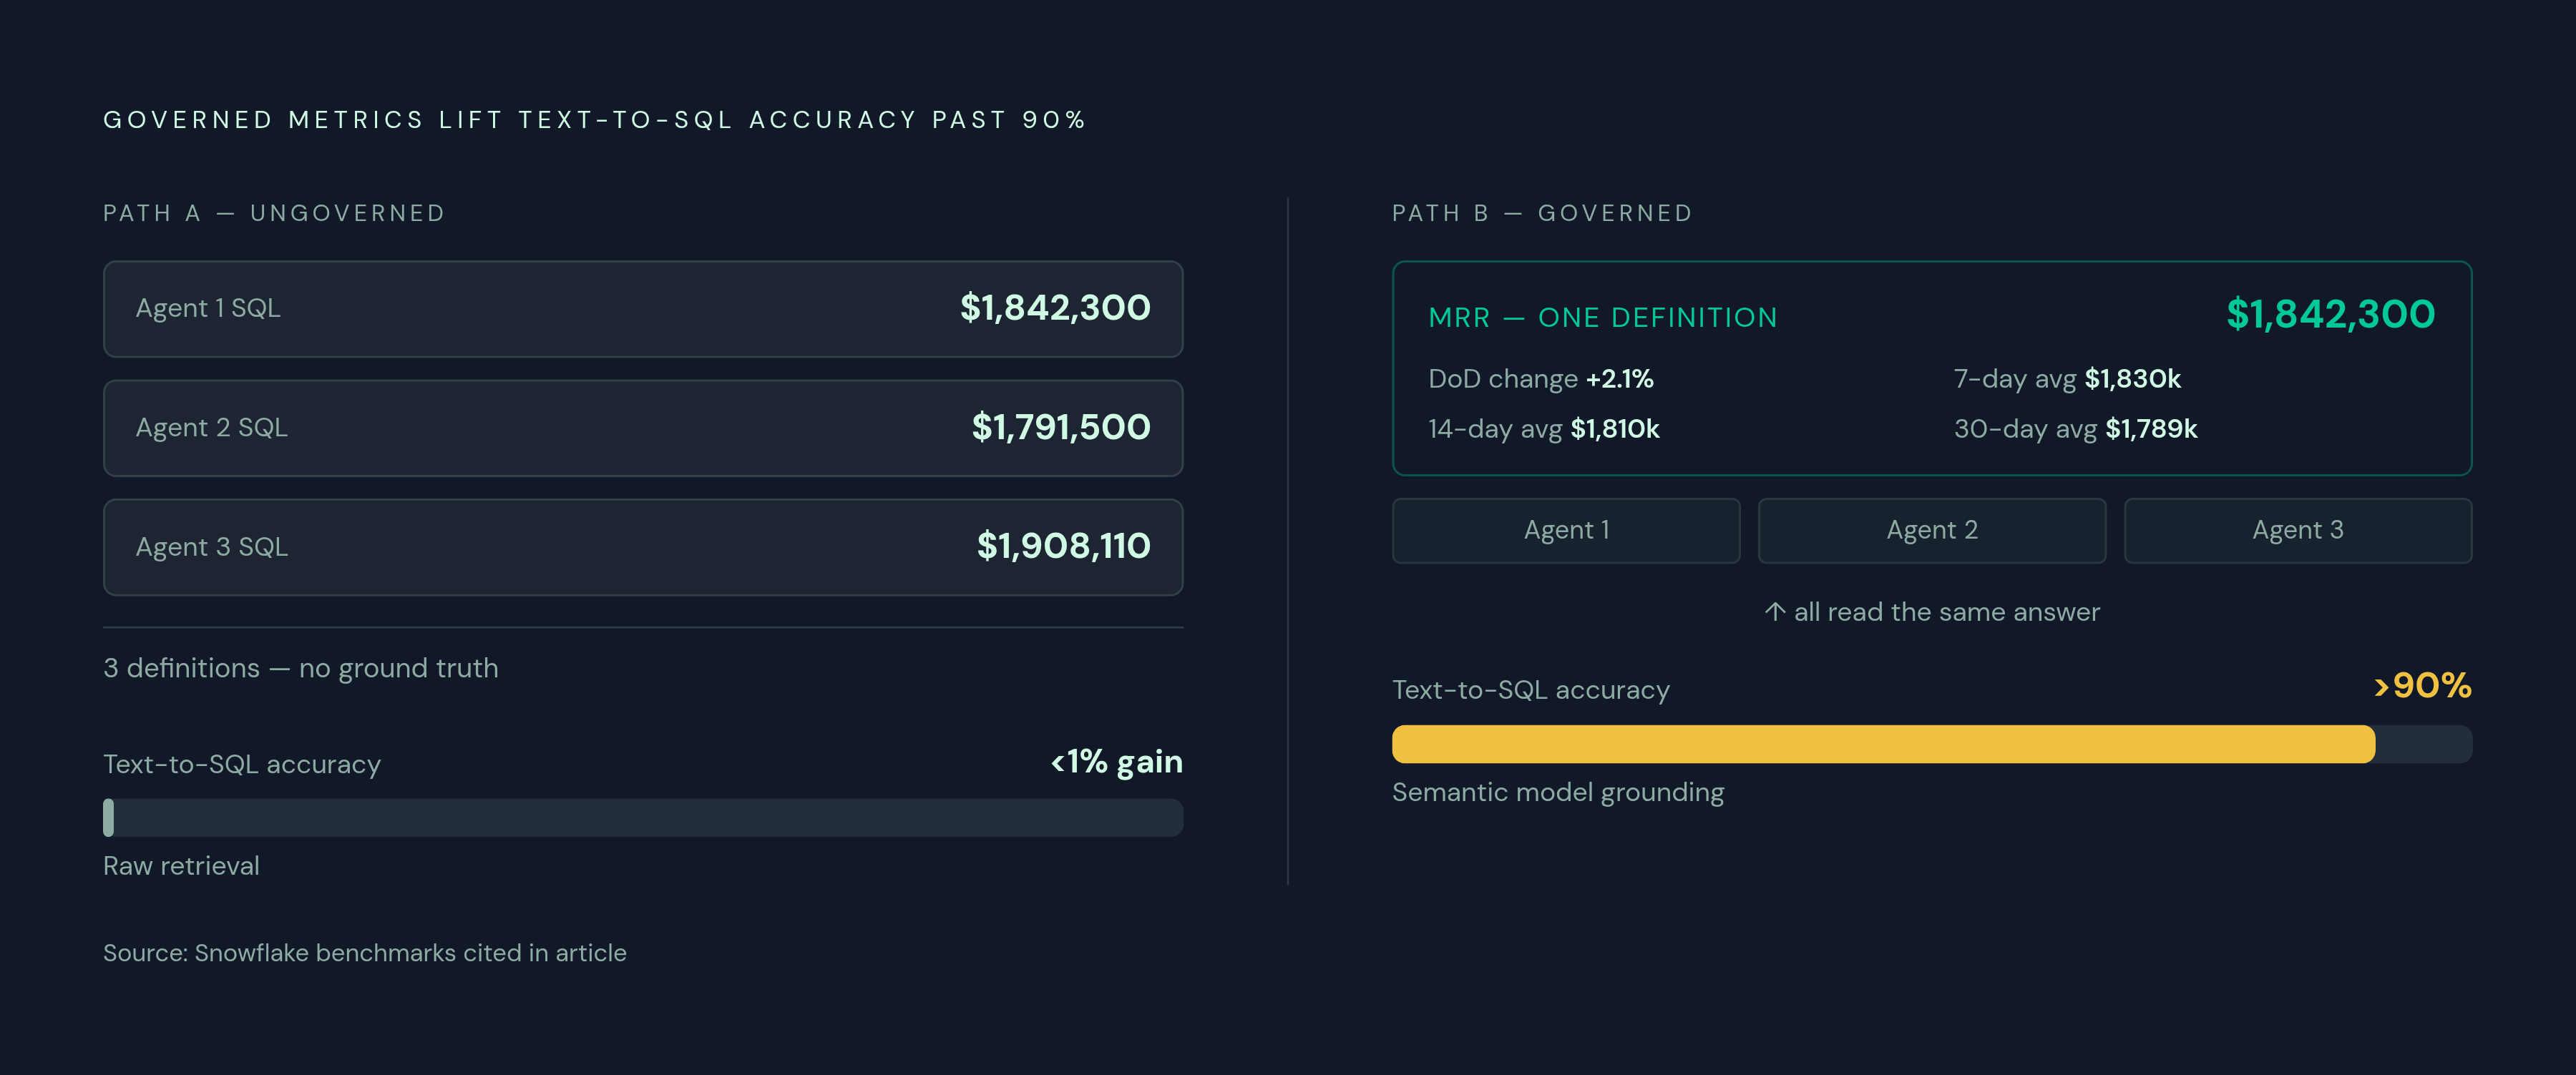
Task: Click the MRR one definition card value $1,842,300
Action: [x=2330, y=315]
